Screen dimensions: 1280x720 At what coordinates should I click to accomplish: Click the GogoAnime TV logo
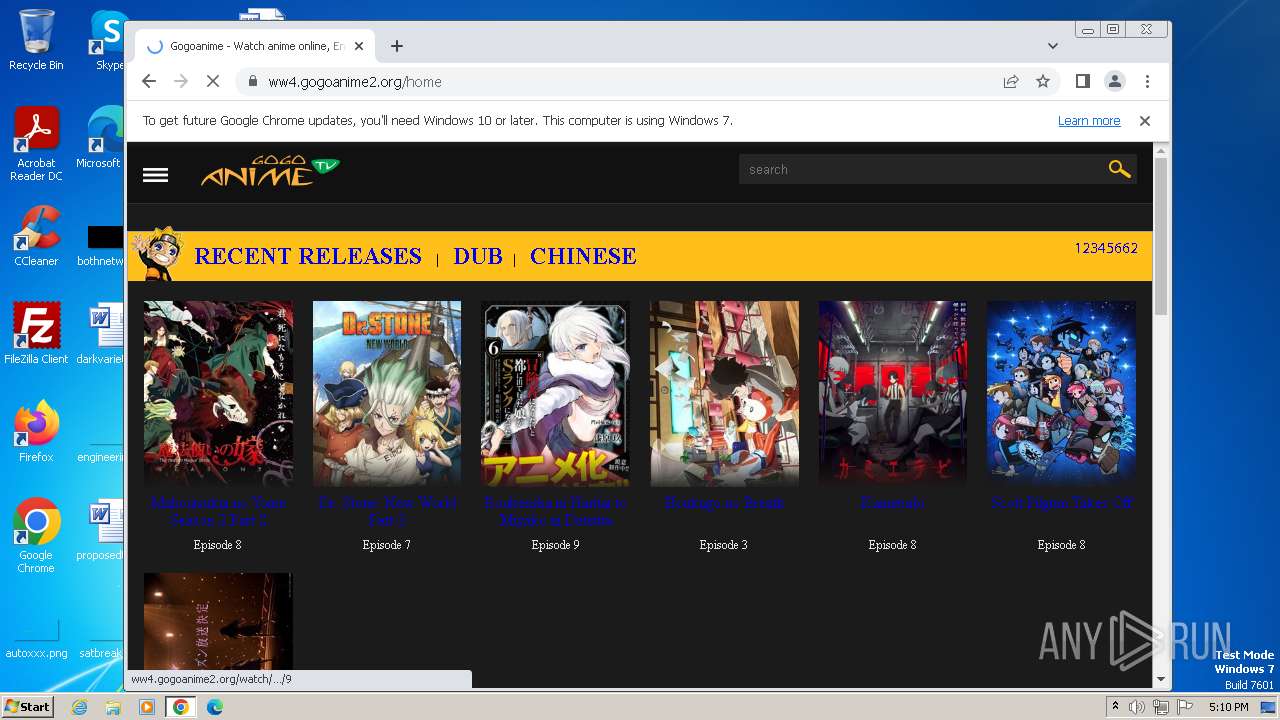270,171
